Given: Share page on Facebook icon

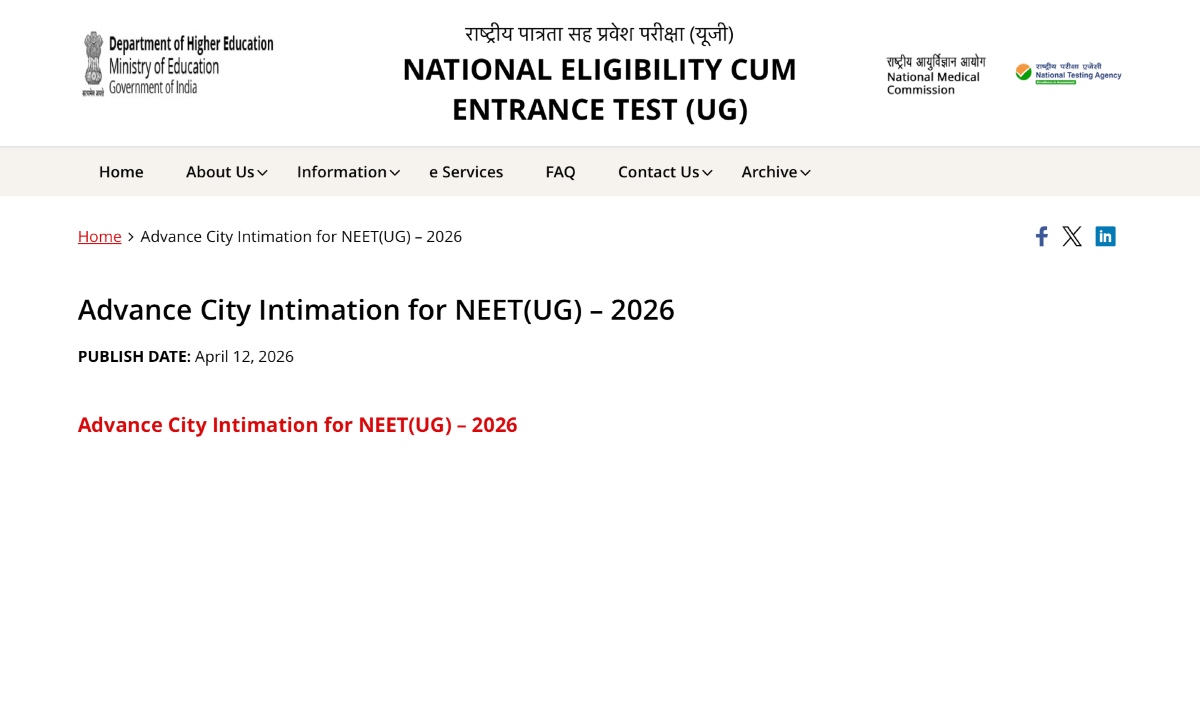Looking at the screenshot, I should coord(1041,236).
